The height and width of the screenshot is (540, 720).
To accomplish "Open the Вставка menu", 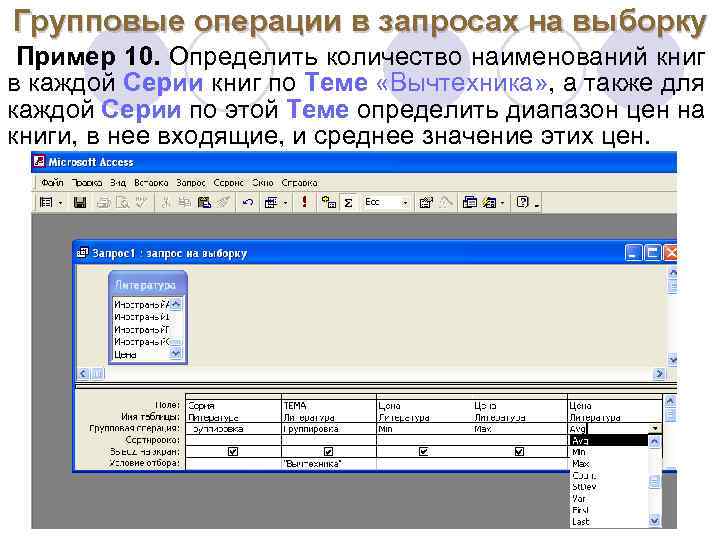I will pyautogui.click(x=151, y=183).
